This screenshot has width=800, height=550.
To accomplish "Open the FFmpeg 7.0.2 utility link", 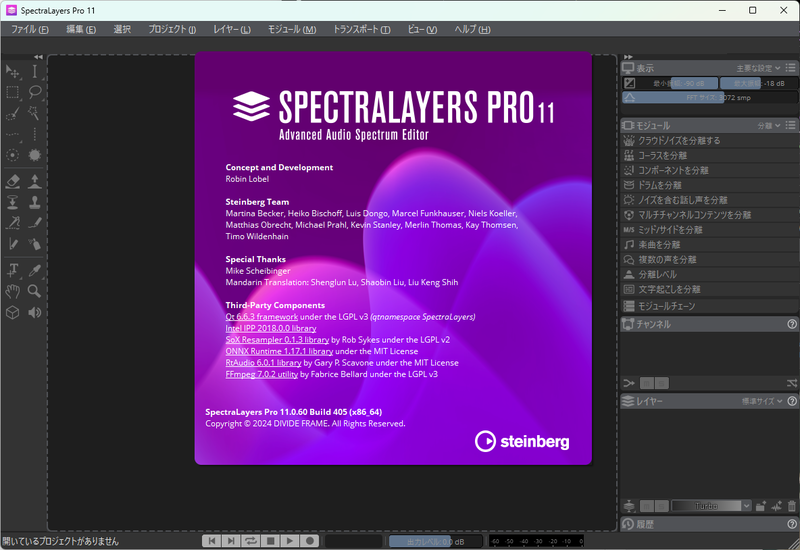I will (x=262, y=374).
